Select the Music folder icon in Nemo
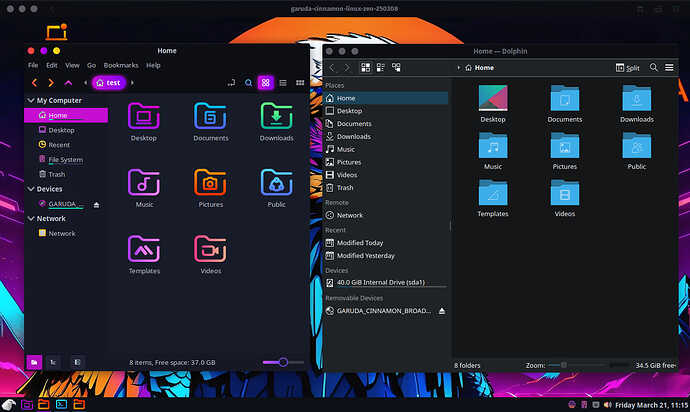Viewport: 690px width, 412px height. 144,183
